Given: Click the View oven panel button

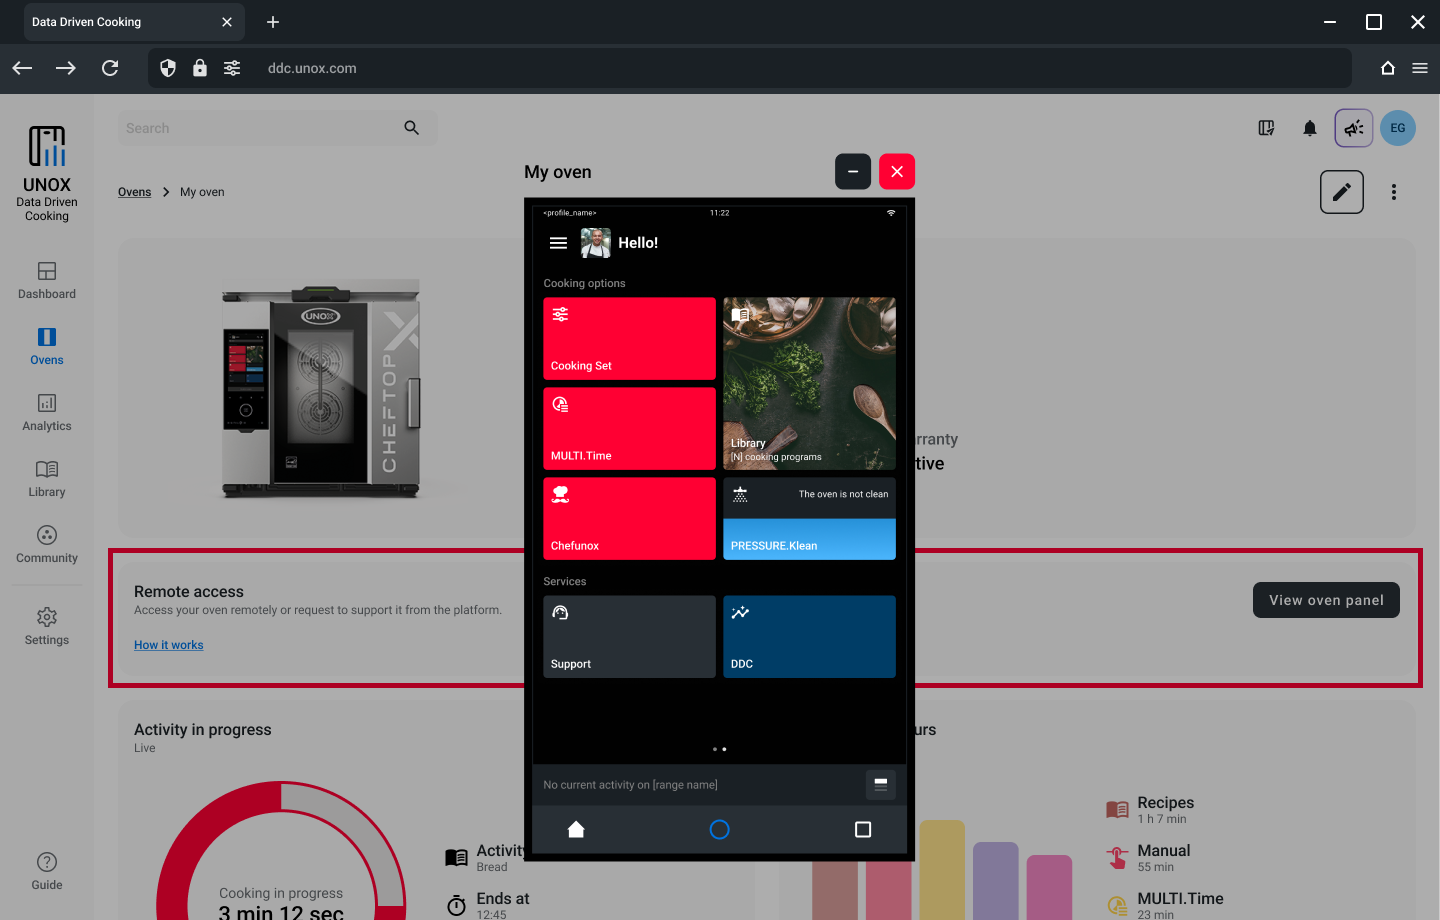Looking at the screenshot, I should point(1325,600).
